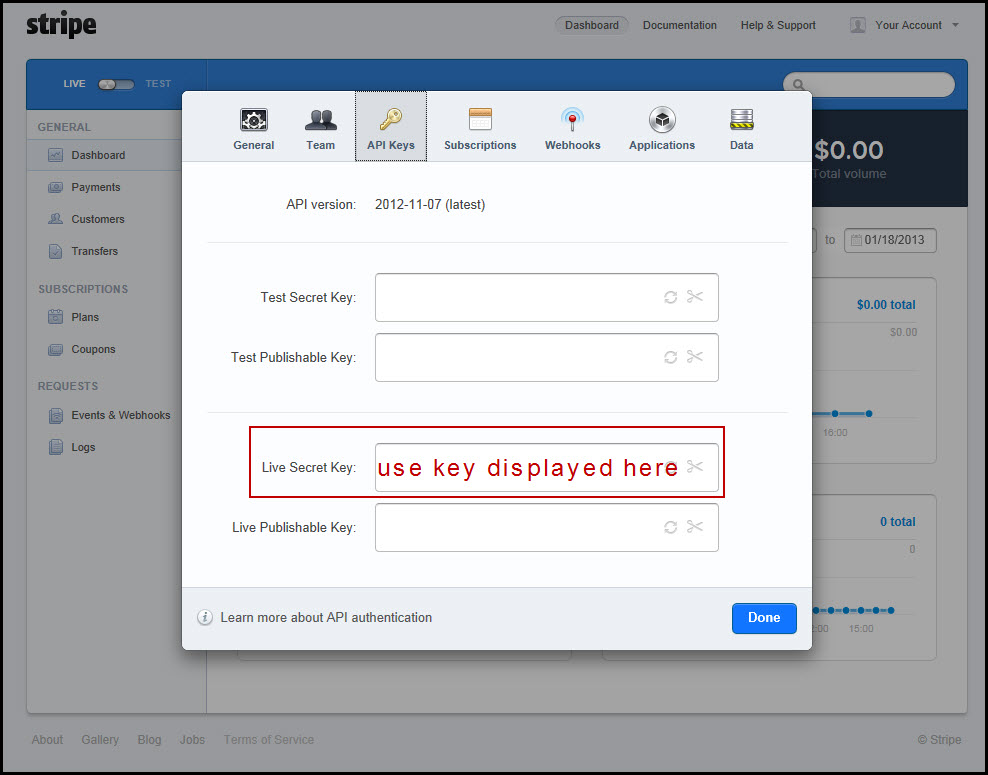Click the 0 total link
Viewport: 988px width, 775px height.
click(897, 522)
